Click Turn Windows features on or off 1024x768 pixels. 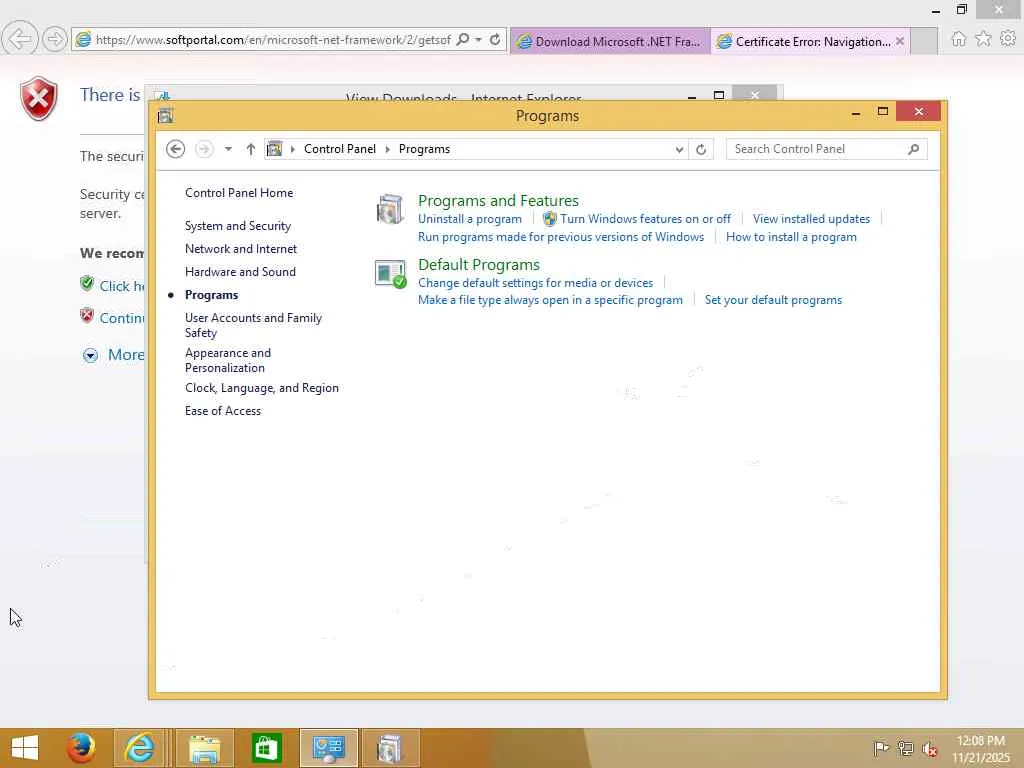(645, 219)
